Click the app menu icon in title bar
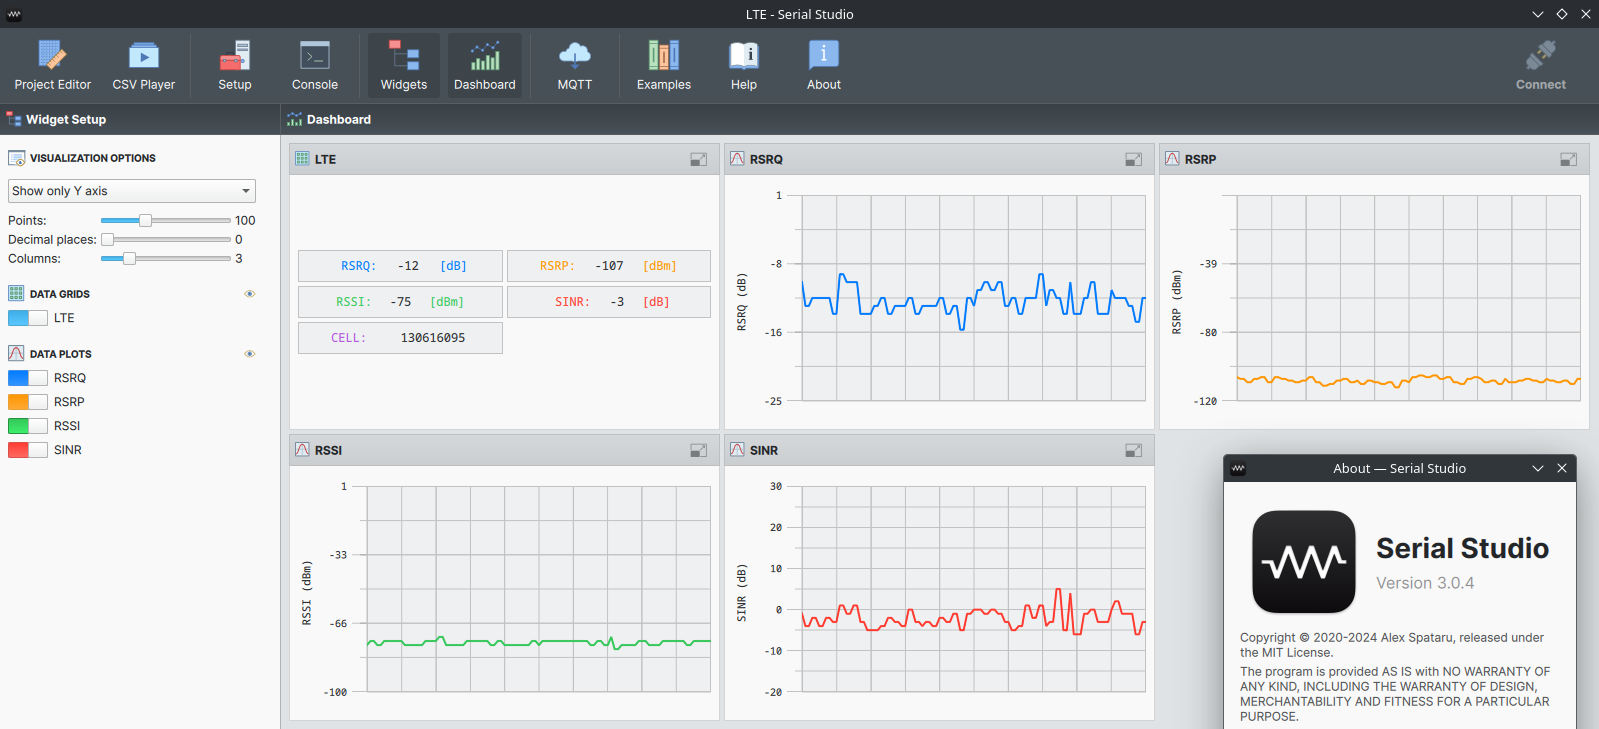The width and height of the screenshot is (1599, 729). (14, 14)
